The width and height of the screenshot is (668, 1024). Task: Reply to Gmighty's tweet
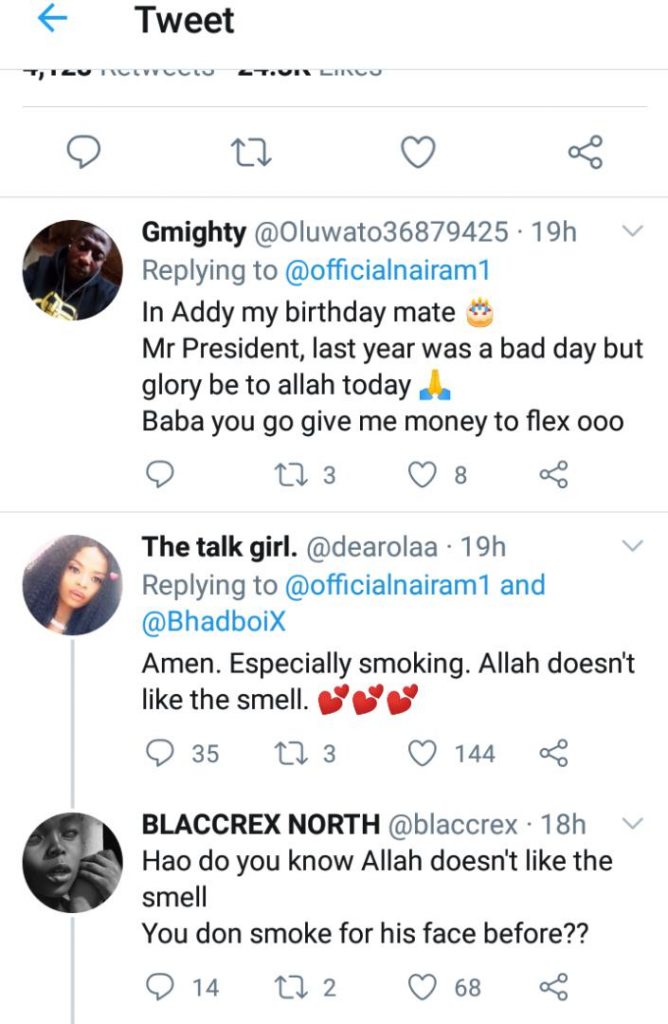(160, 475)
